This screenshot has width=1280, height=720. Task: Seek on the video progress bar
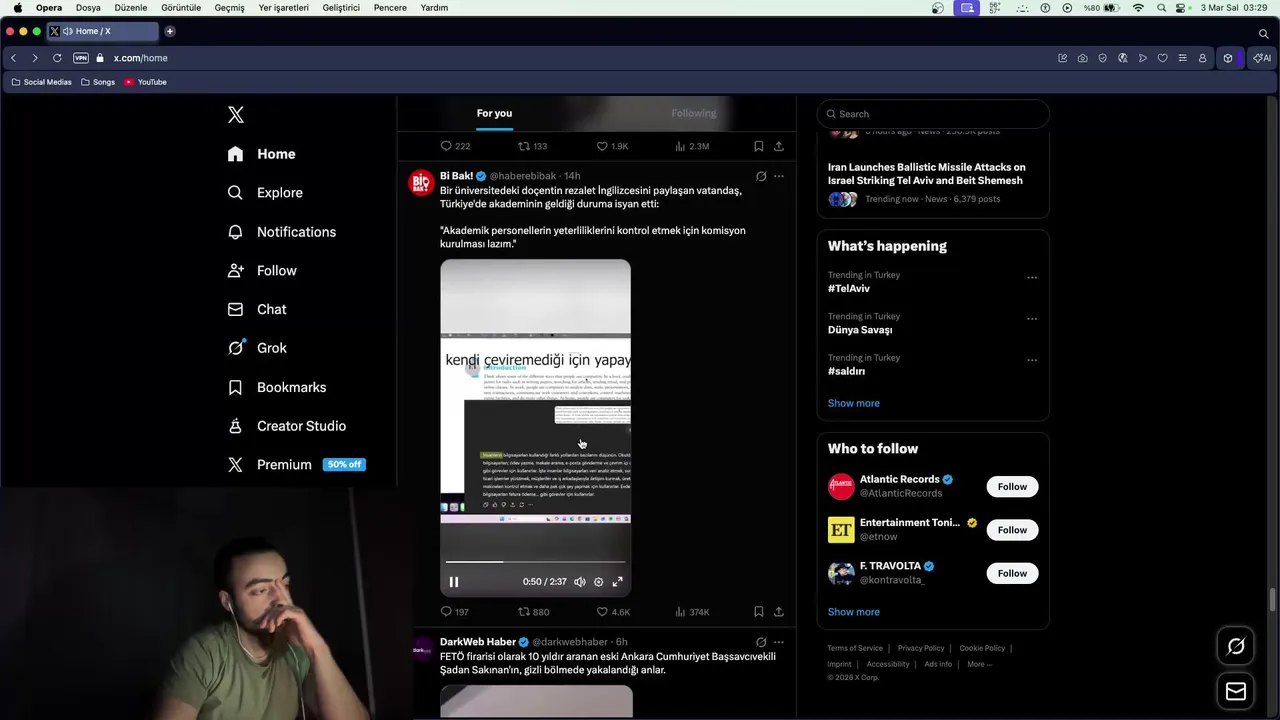point(535,562)
